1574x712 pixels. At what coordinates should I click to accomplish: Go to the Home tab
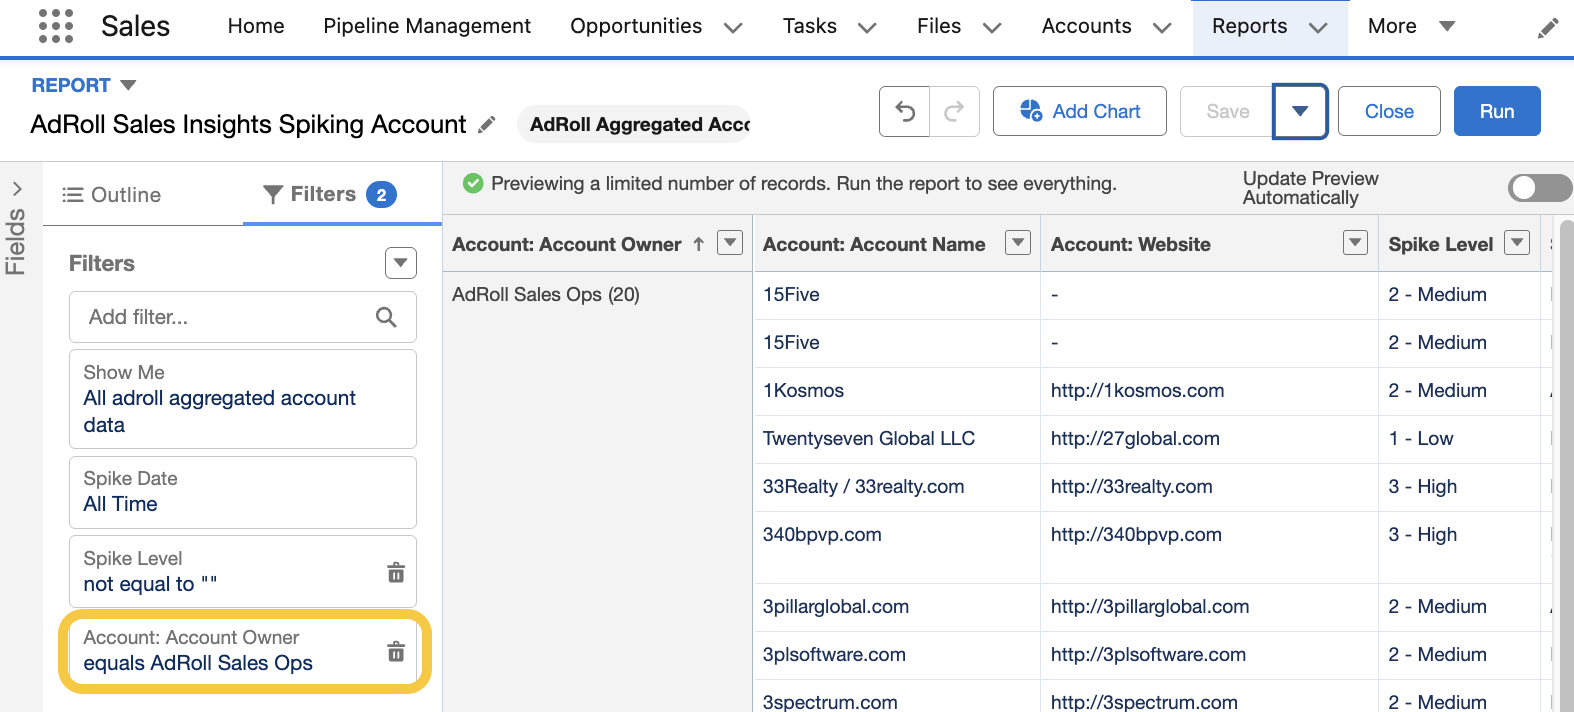coord(256,26)
